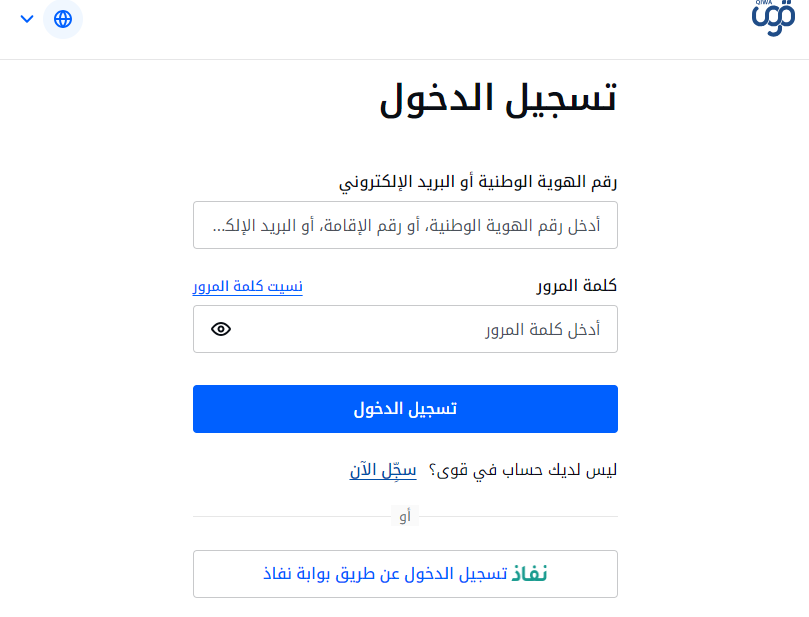Viewport: 809px width, 617px height.
Task: Open the language selector globe icon
Action: (x=63, y=19)
